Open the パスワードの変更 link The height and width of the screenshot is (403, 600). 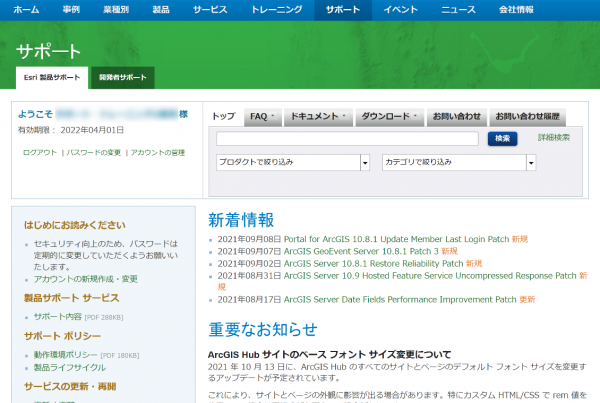94,153
